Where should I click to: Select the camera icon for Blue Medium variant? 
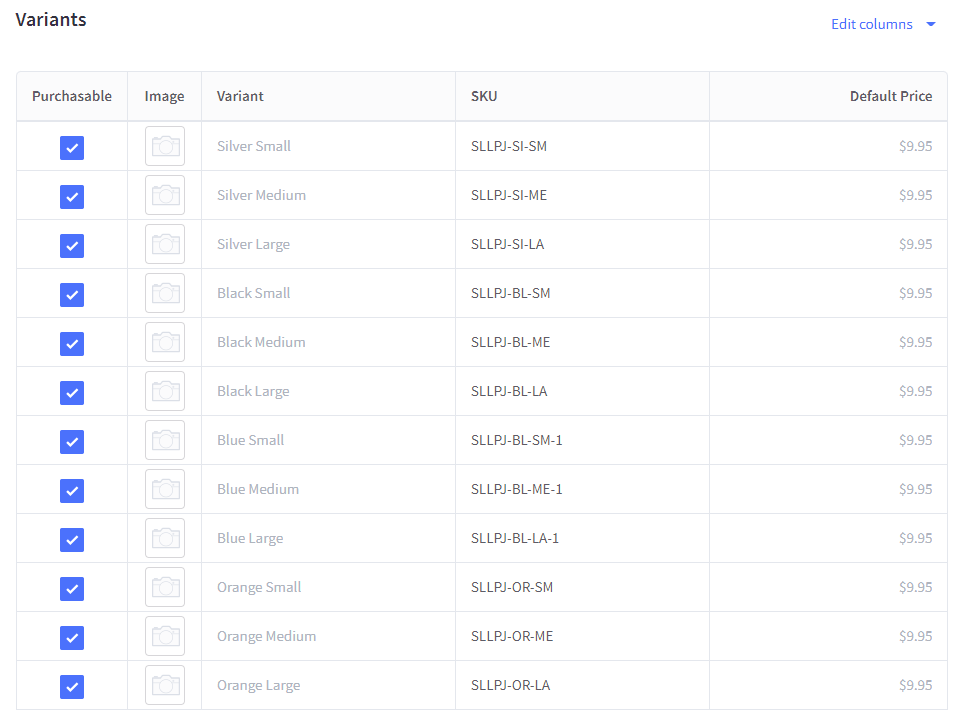164,489
